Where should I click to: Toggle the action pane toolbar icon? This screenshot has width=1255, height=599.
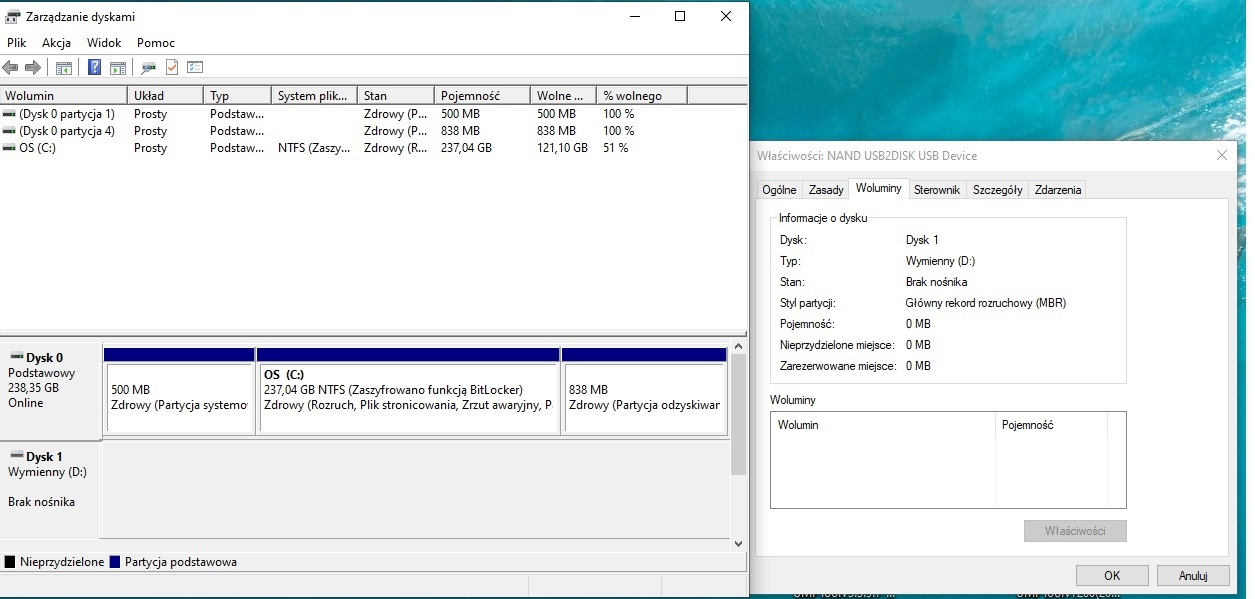118,68
